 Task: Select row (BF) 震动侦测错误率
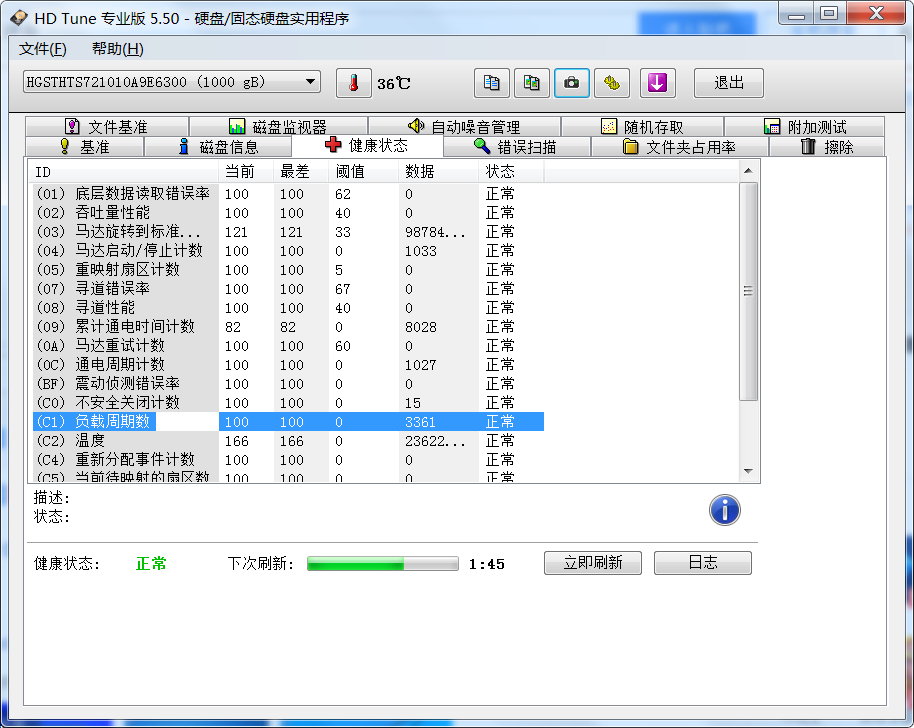pyautogui.click(x=289, y=384)
